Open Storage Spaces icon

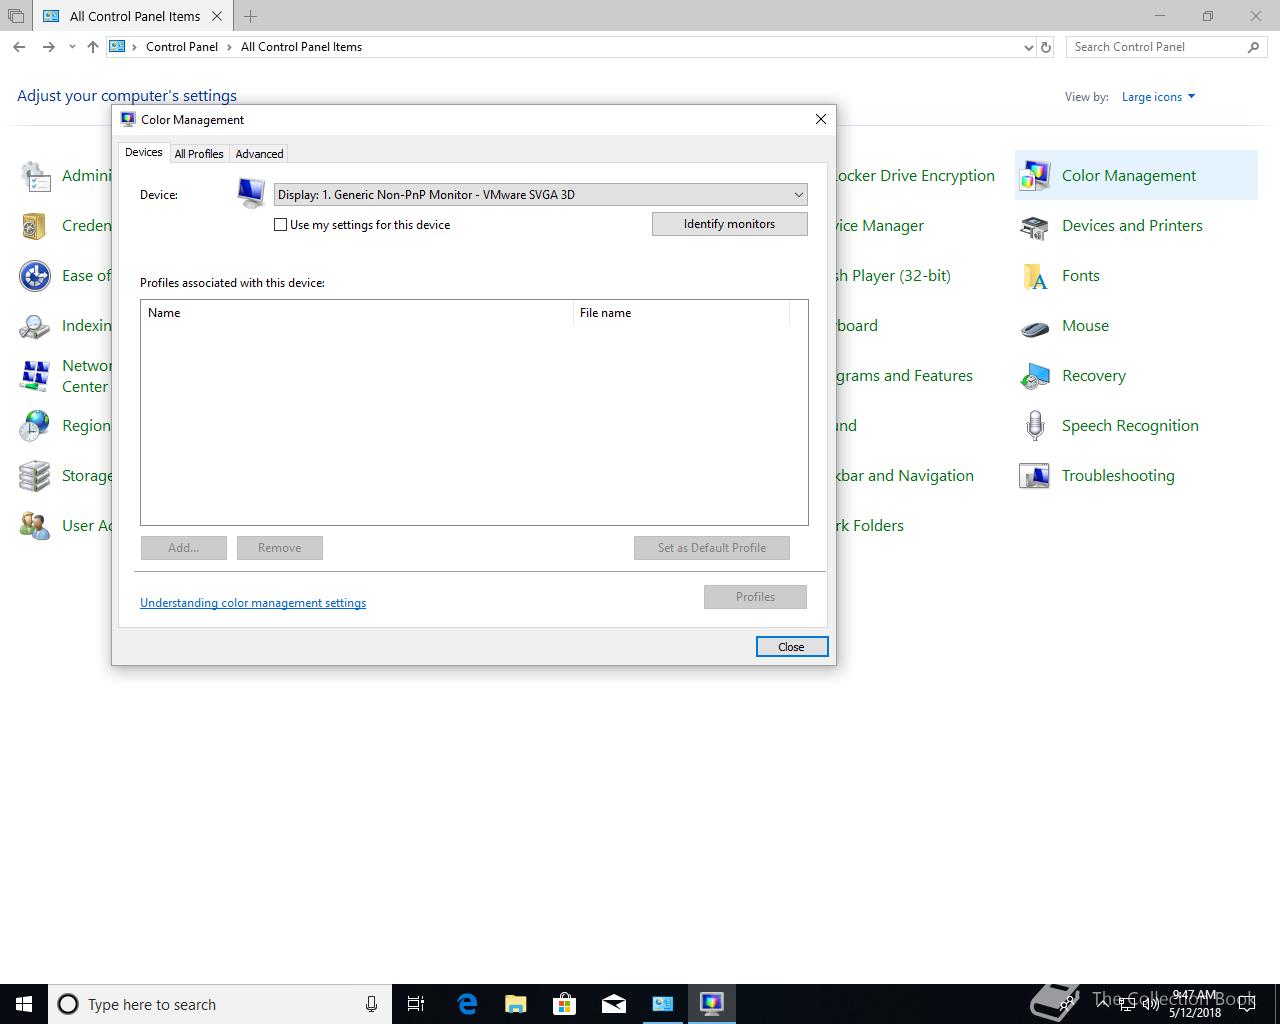(x=35, y=476)
